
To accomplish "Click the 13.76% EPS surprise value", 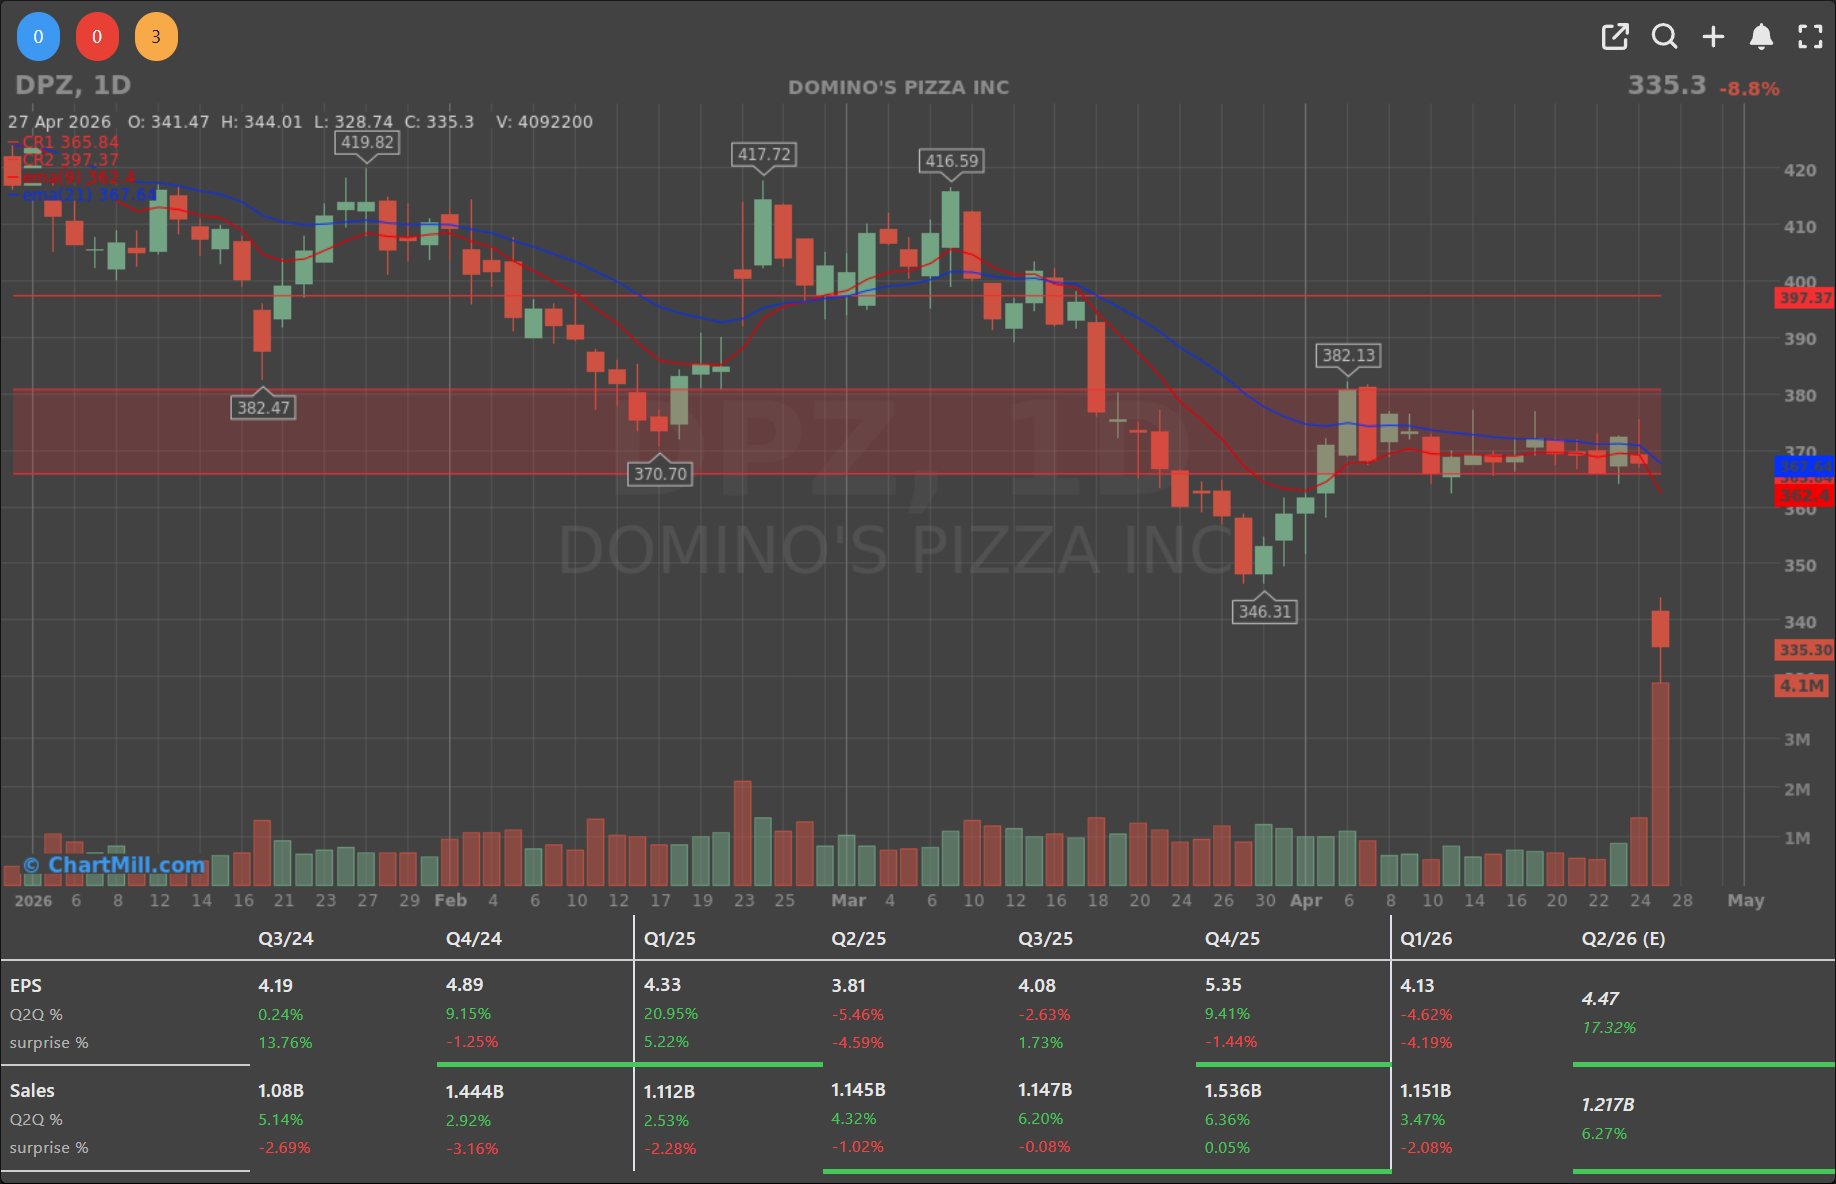I will [285, 1043].
